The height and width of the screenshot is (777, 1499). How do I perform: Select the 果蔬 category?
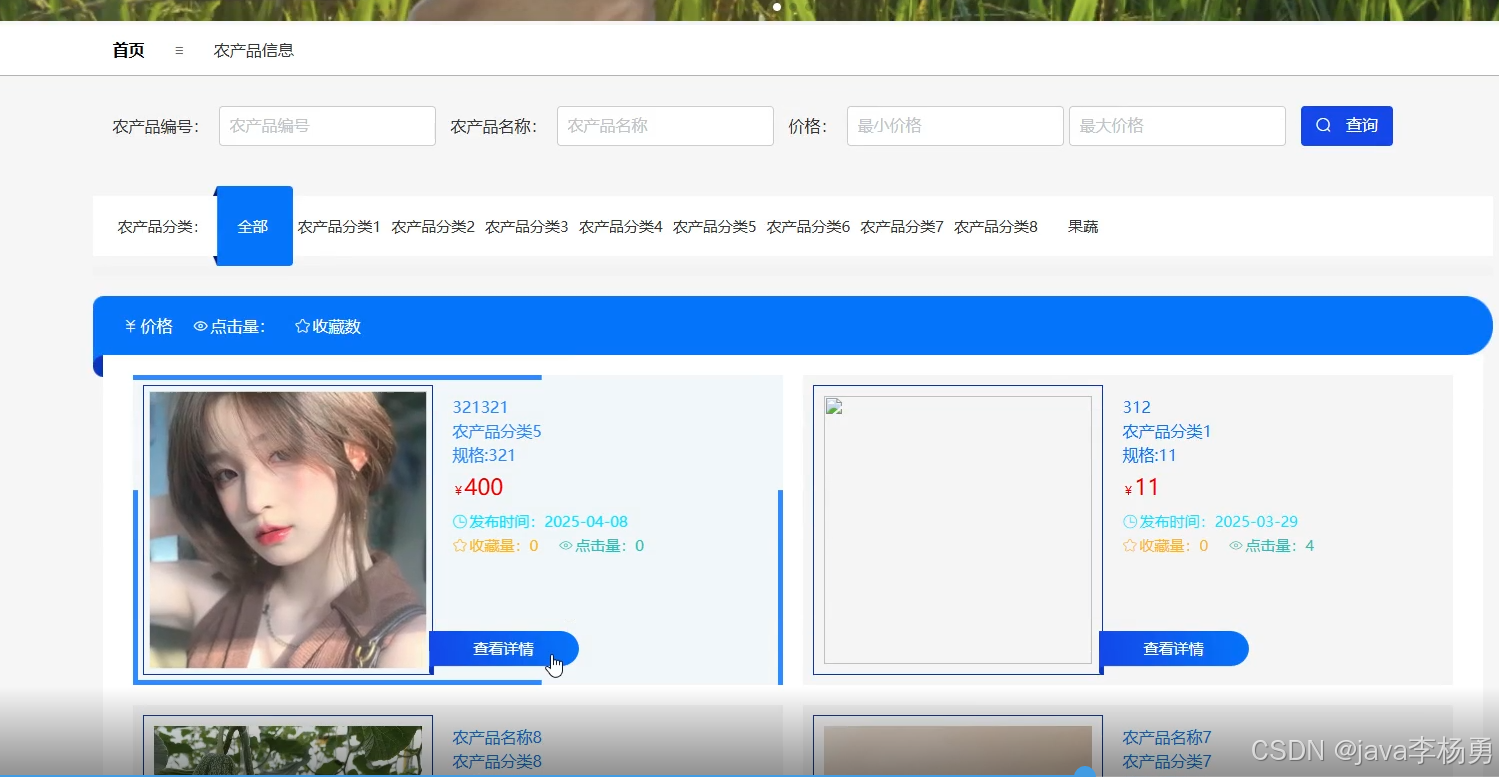click(1083, 227)
